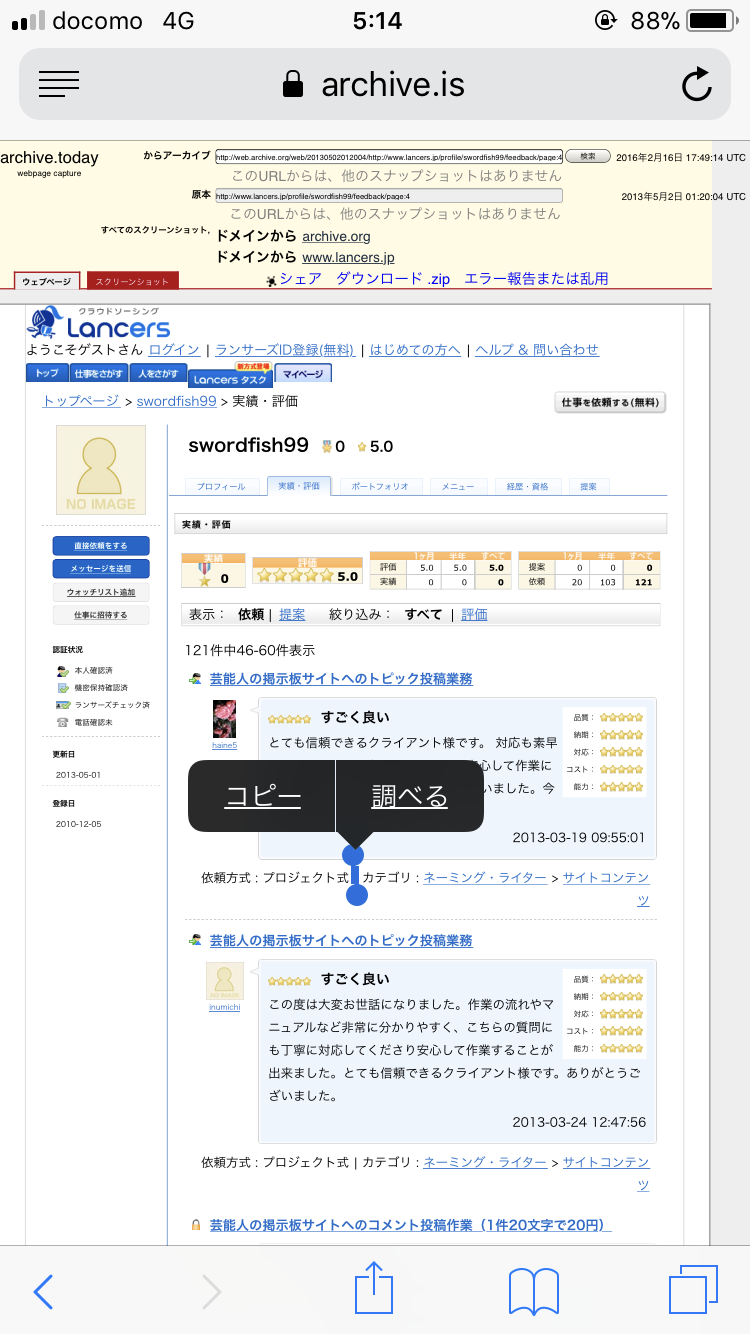Screen dimensions: 750x1334
Task: Click the エラー報告または乱用 link
Action: tap(536, 278)
